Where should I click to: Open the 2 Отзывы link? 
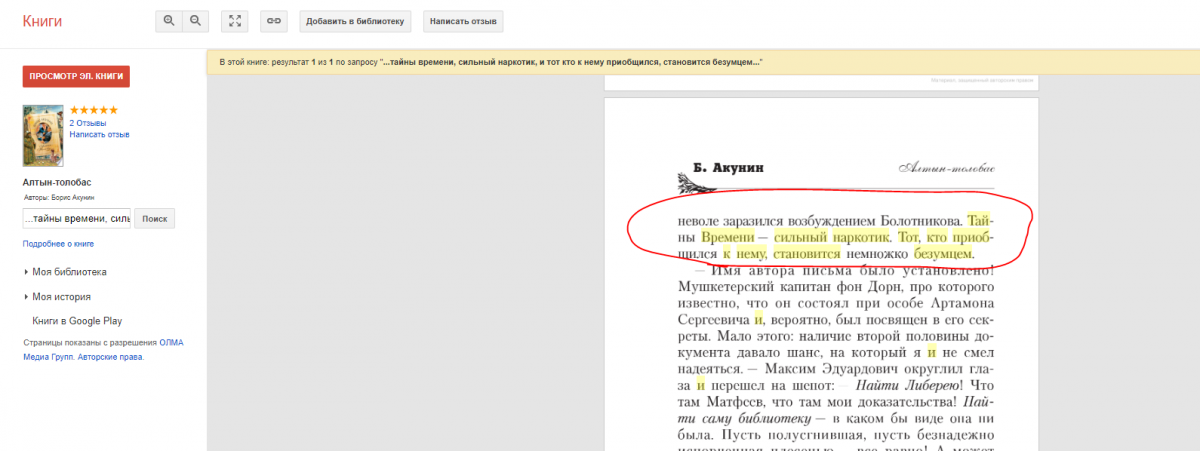point(88,123)
